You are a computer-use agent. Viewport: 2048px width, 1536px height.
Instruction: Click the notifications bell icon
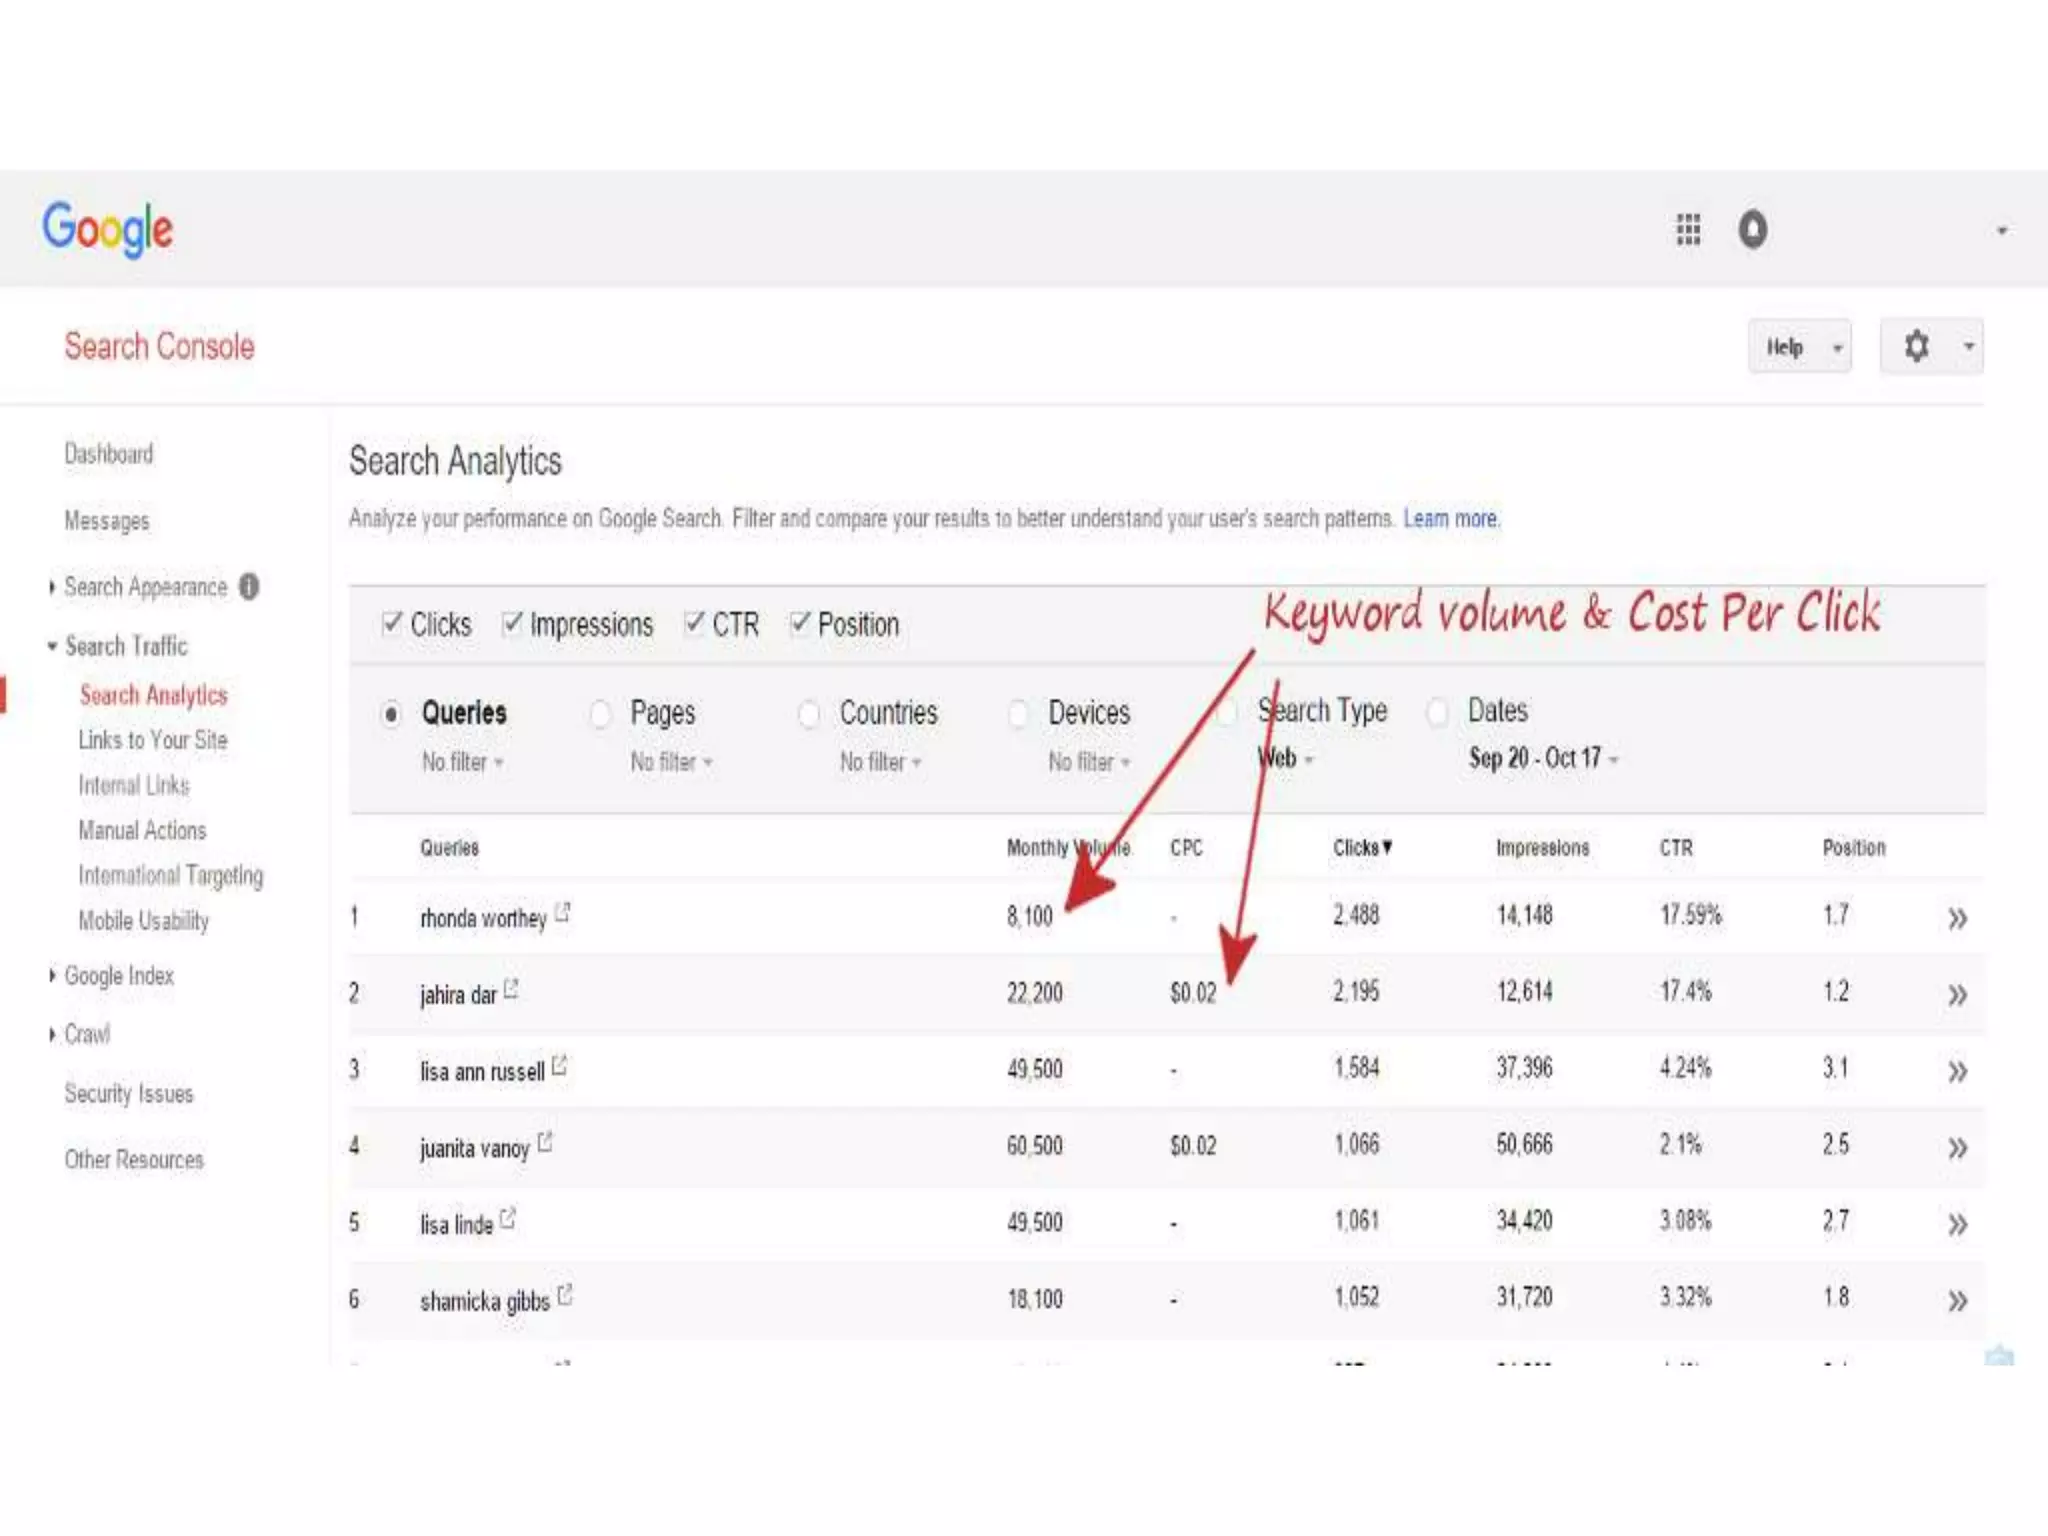pos(1752,230)
